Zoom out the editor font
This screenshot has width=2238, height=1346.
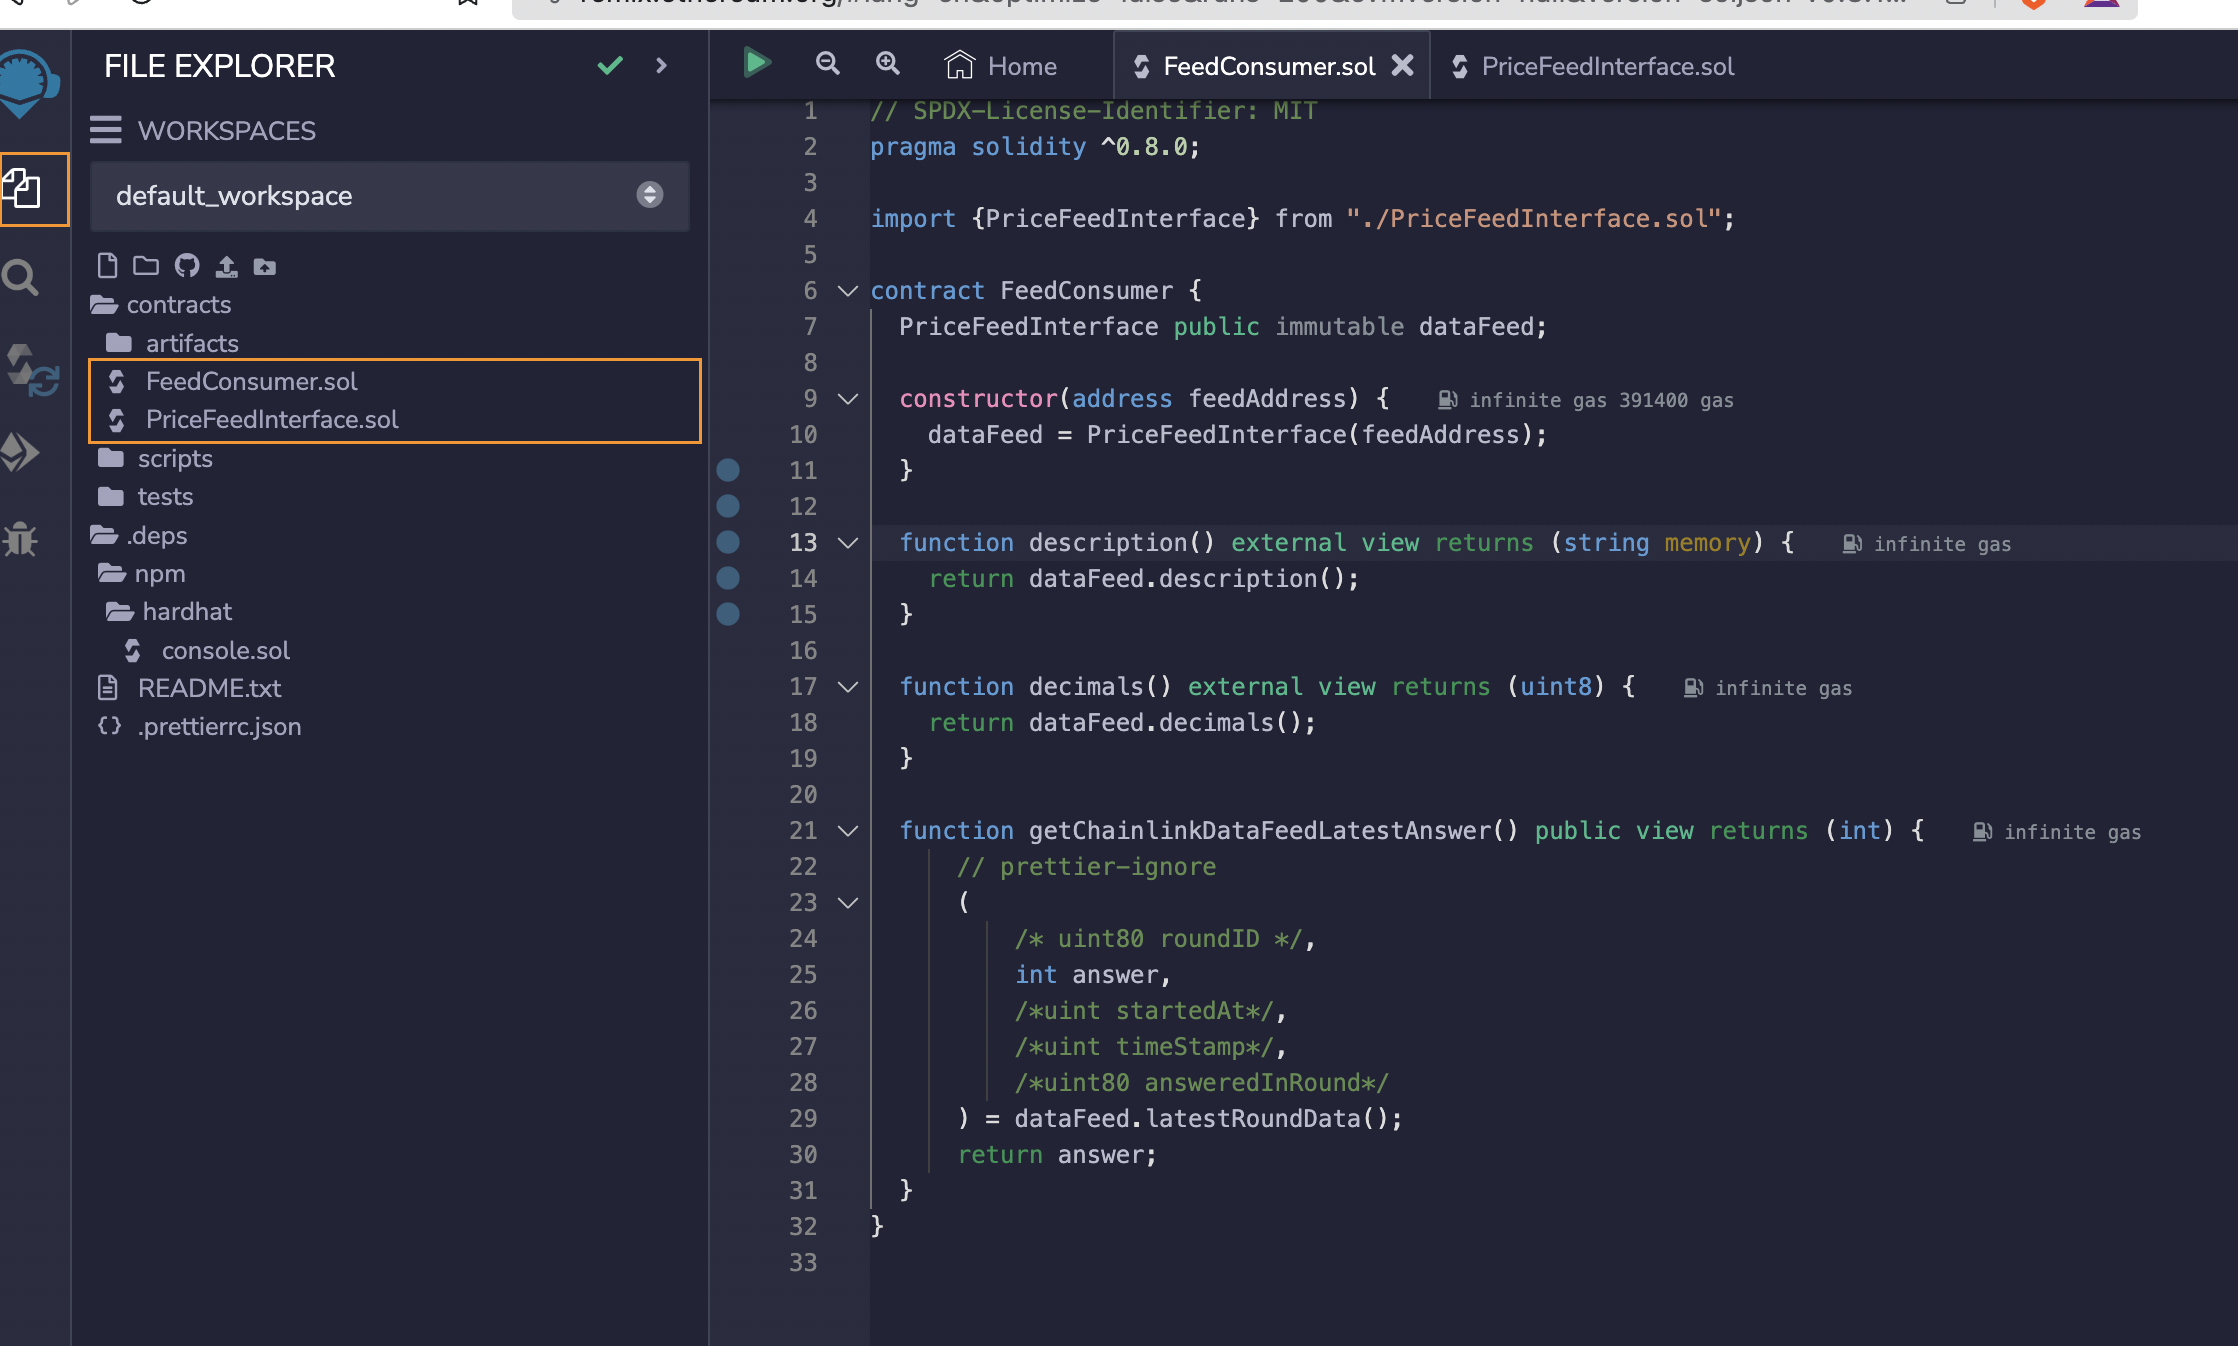click(827, 64)
